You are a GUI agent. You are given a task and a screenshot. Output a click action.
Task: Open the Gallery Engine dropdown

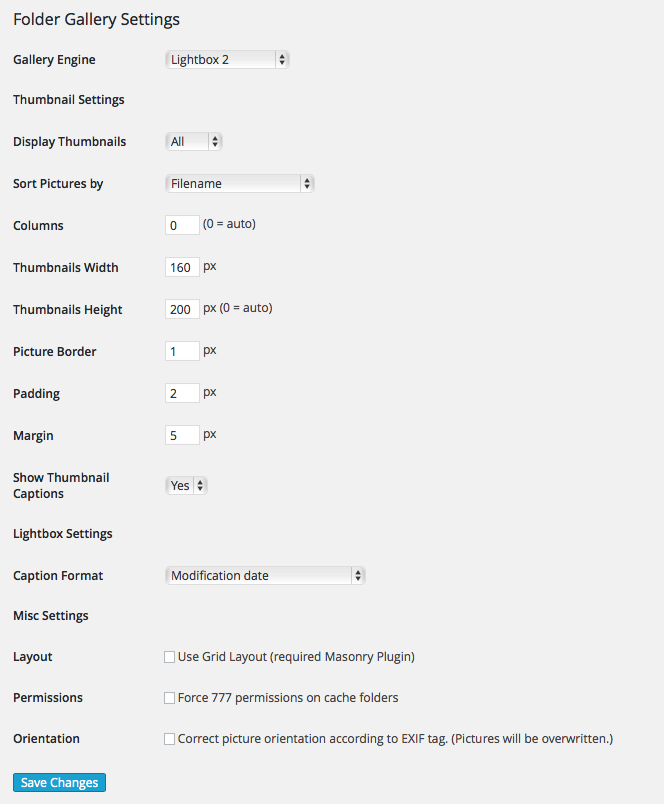pos(227,59)
